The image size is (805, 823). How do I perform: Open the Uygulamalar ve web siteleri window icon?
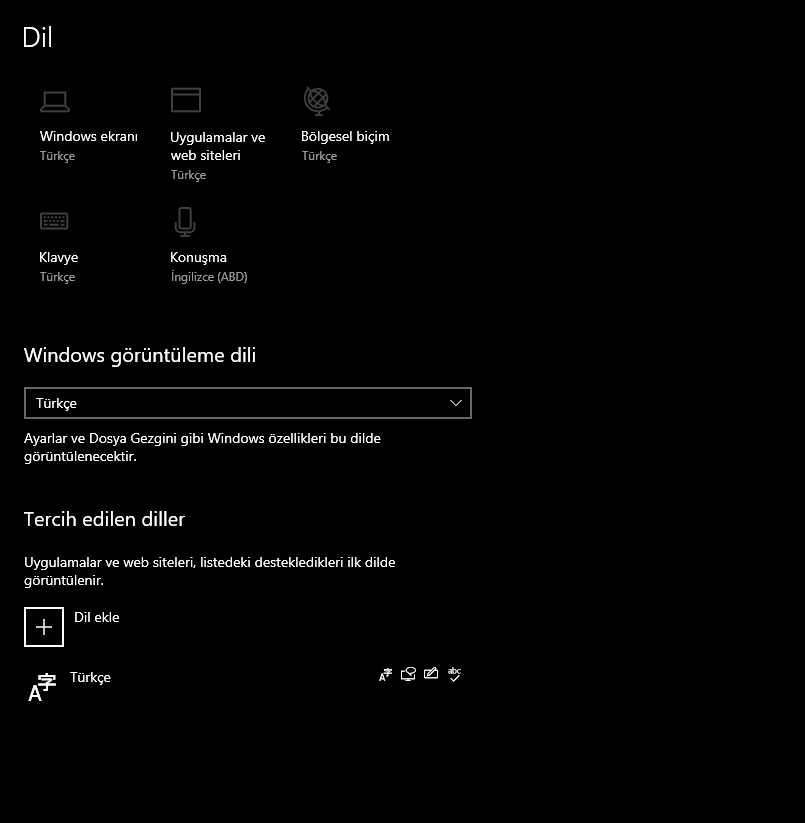[x=186, y=100]
